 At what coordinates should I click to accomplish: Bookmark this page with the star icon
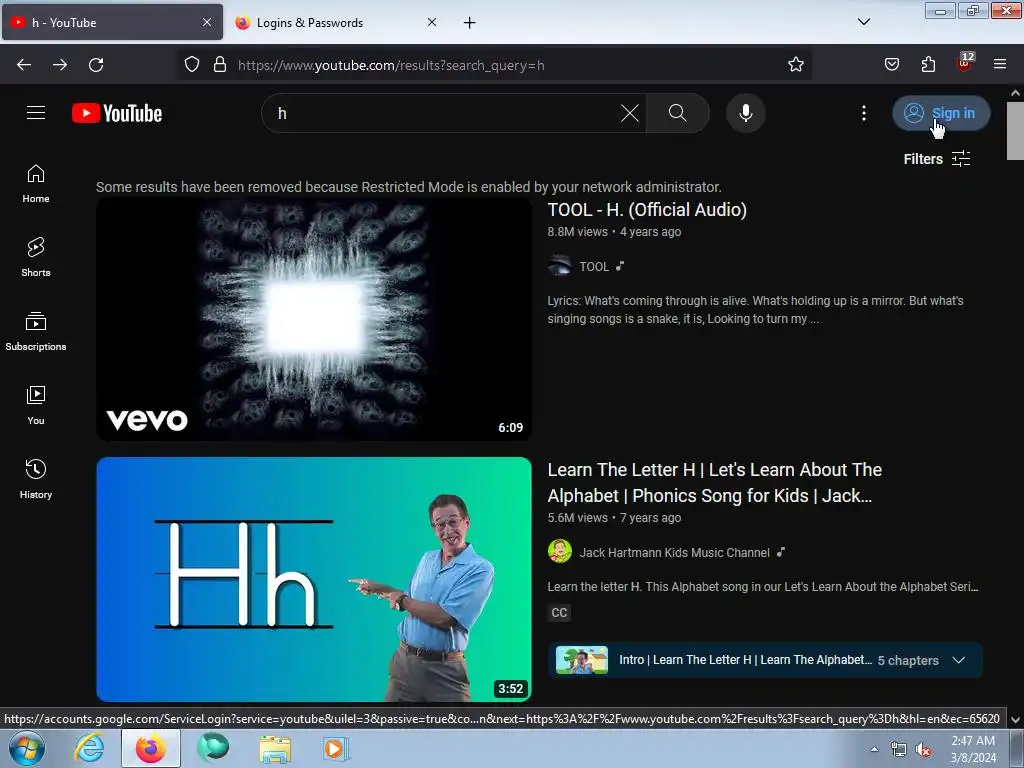(x=795, y=65)
